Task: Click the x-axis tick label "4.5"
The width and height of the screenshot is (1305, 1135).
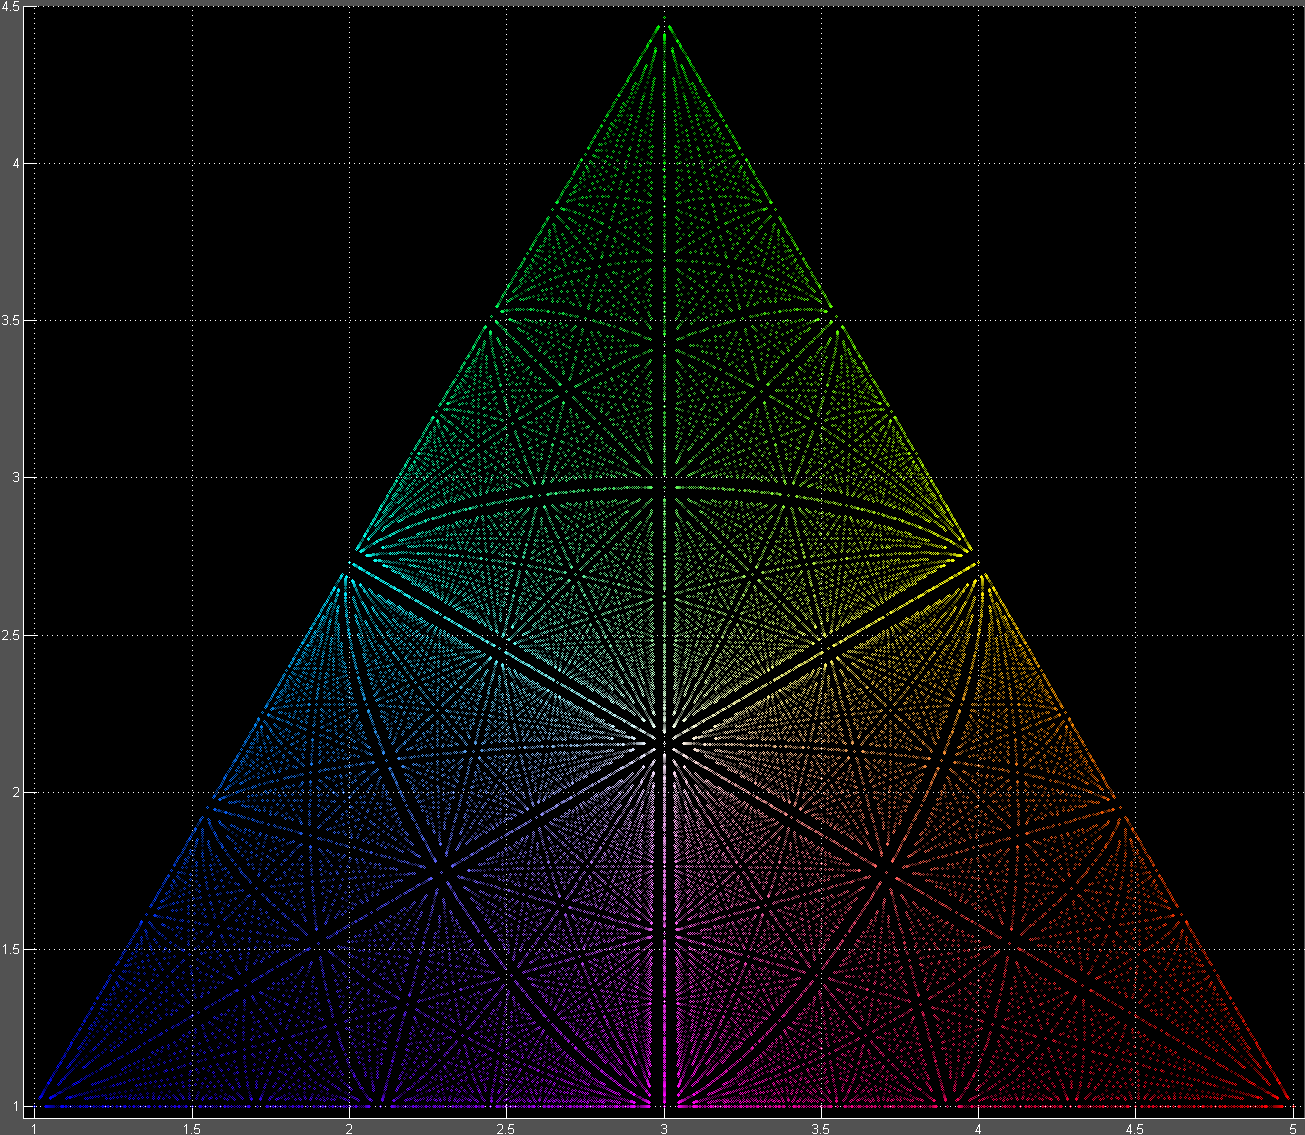Action: [x=1136, y=1127]
